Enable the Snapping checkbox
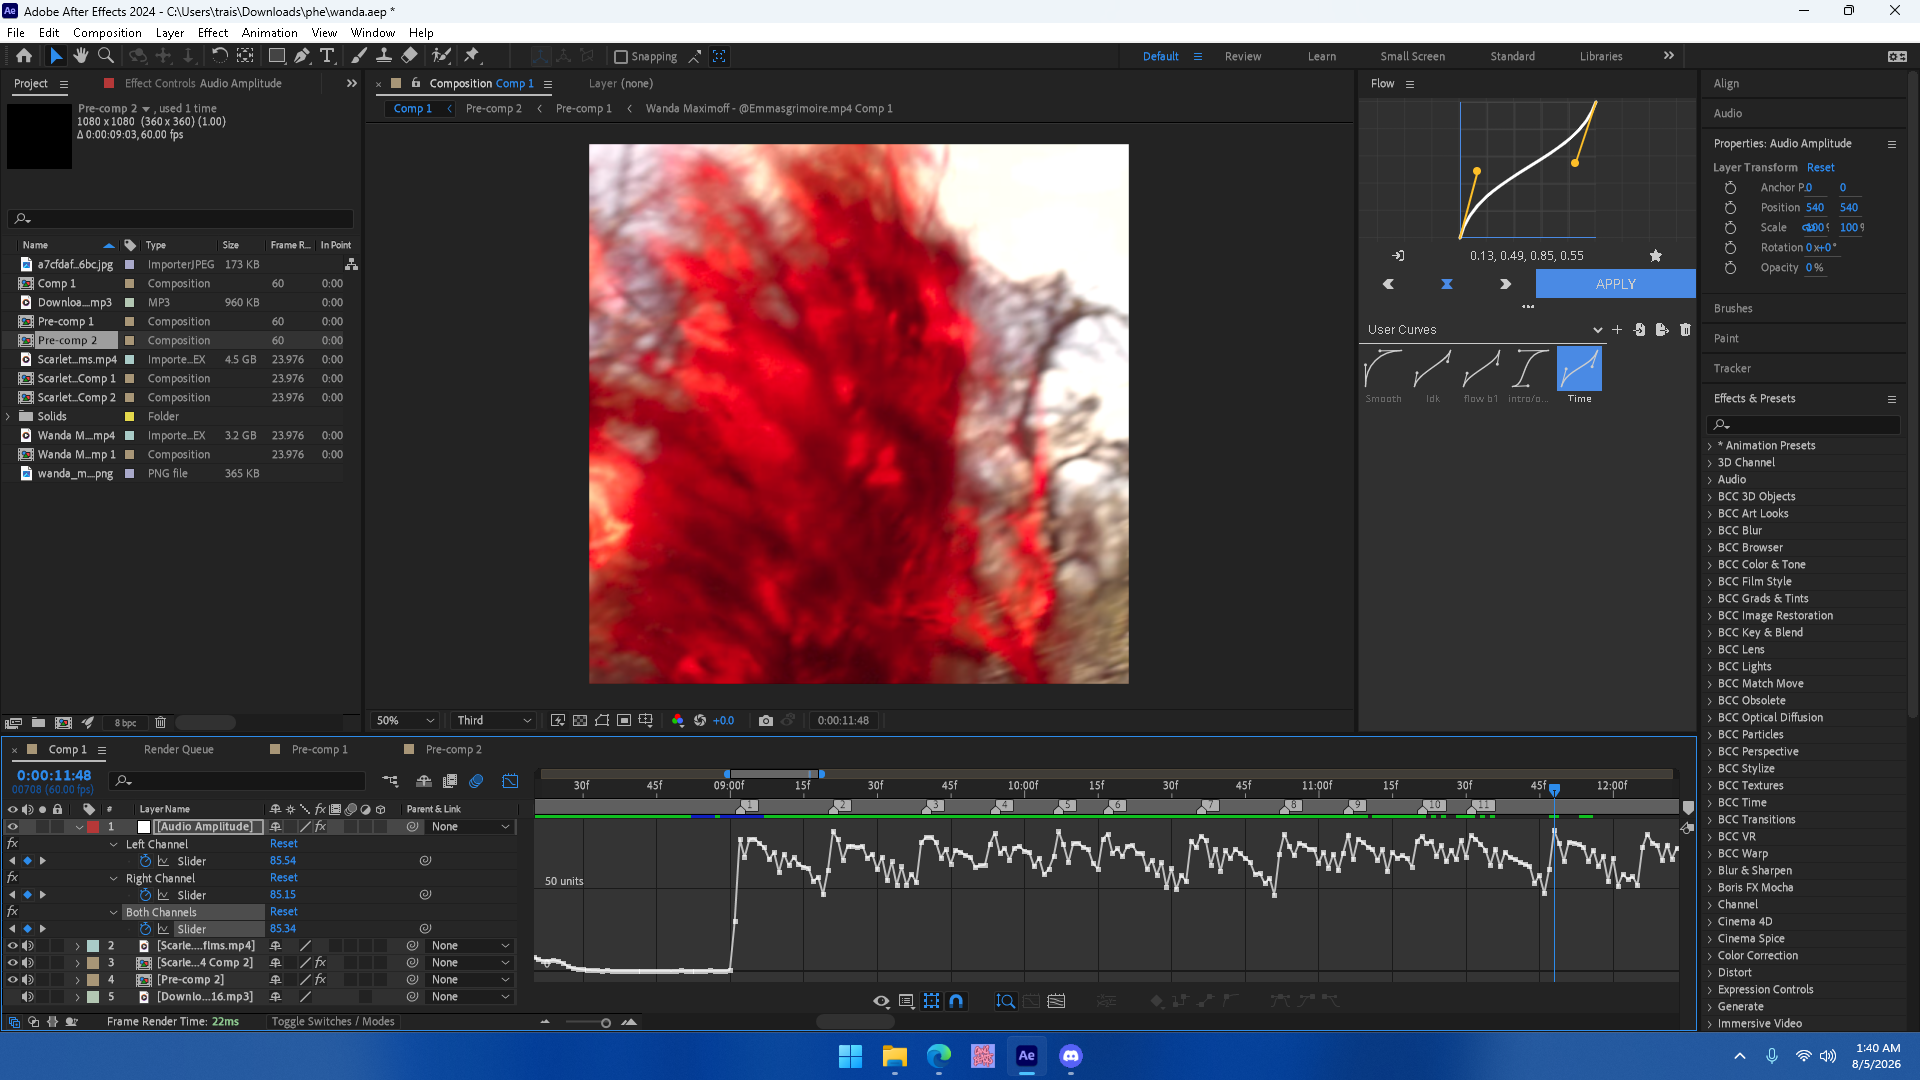Screen dimensions: 1920x1080 621,57
